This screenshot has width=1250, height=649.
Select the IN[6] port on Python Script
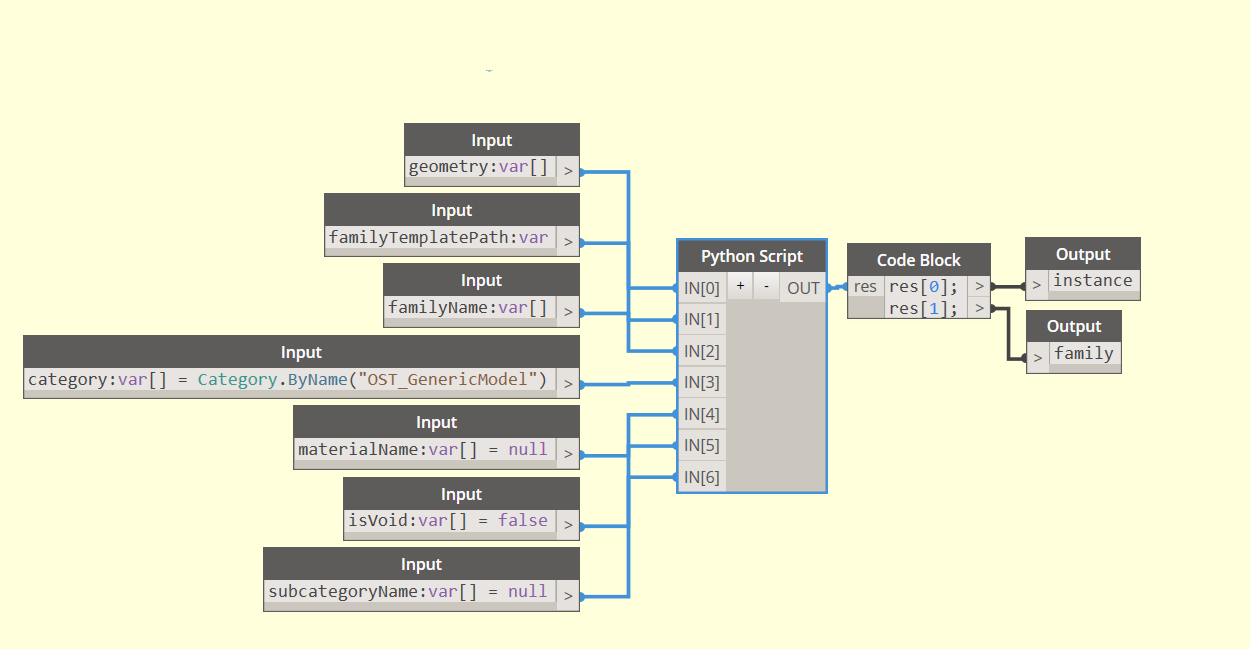(x=702, y=477)
